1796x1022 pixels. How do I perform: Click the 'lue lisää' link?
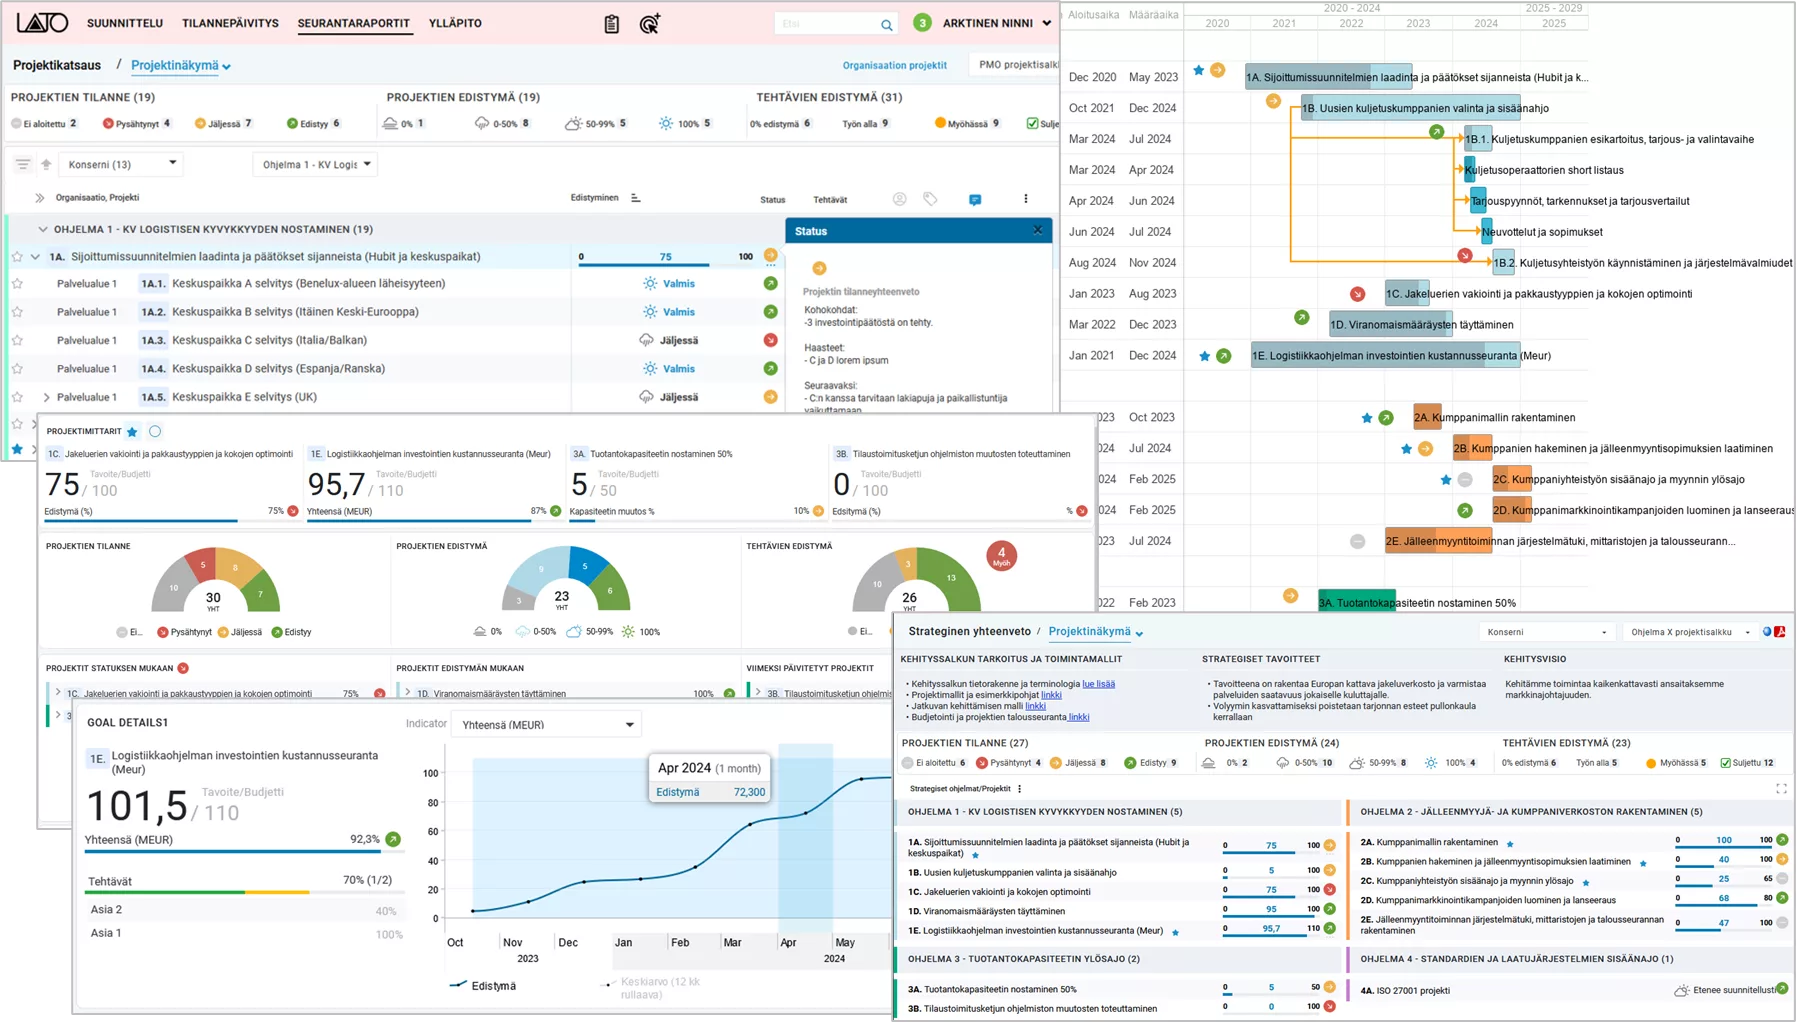pos(1098,684)
